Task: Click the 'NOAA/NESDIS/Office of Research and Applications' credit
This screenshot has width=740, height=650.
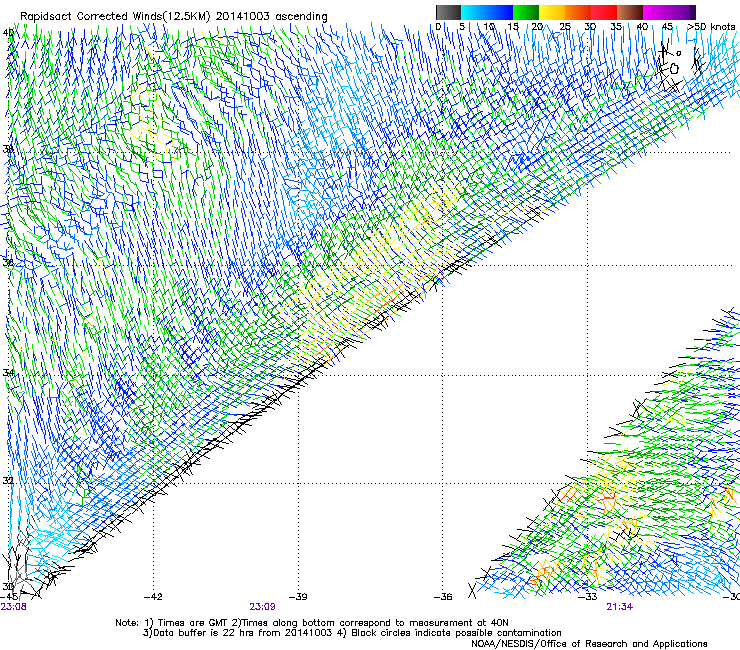Action: (589, 644)
